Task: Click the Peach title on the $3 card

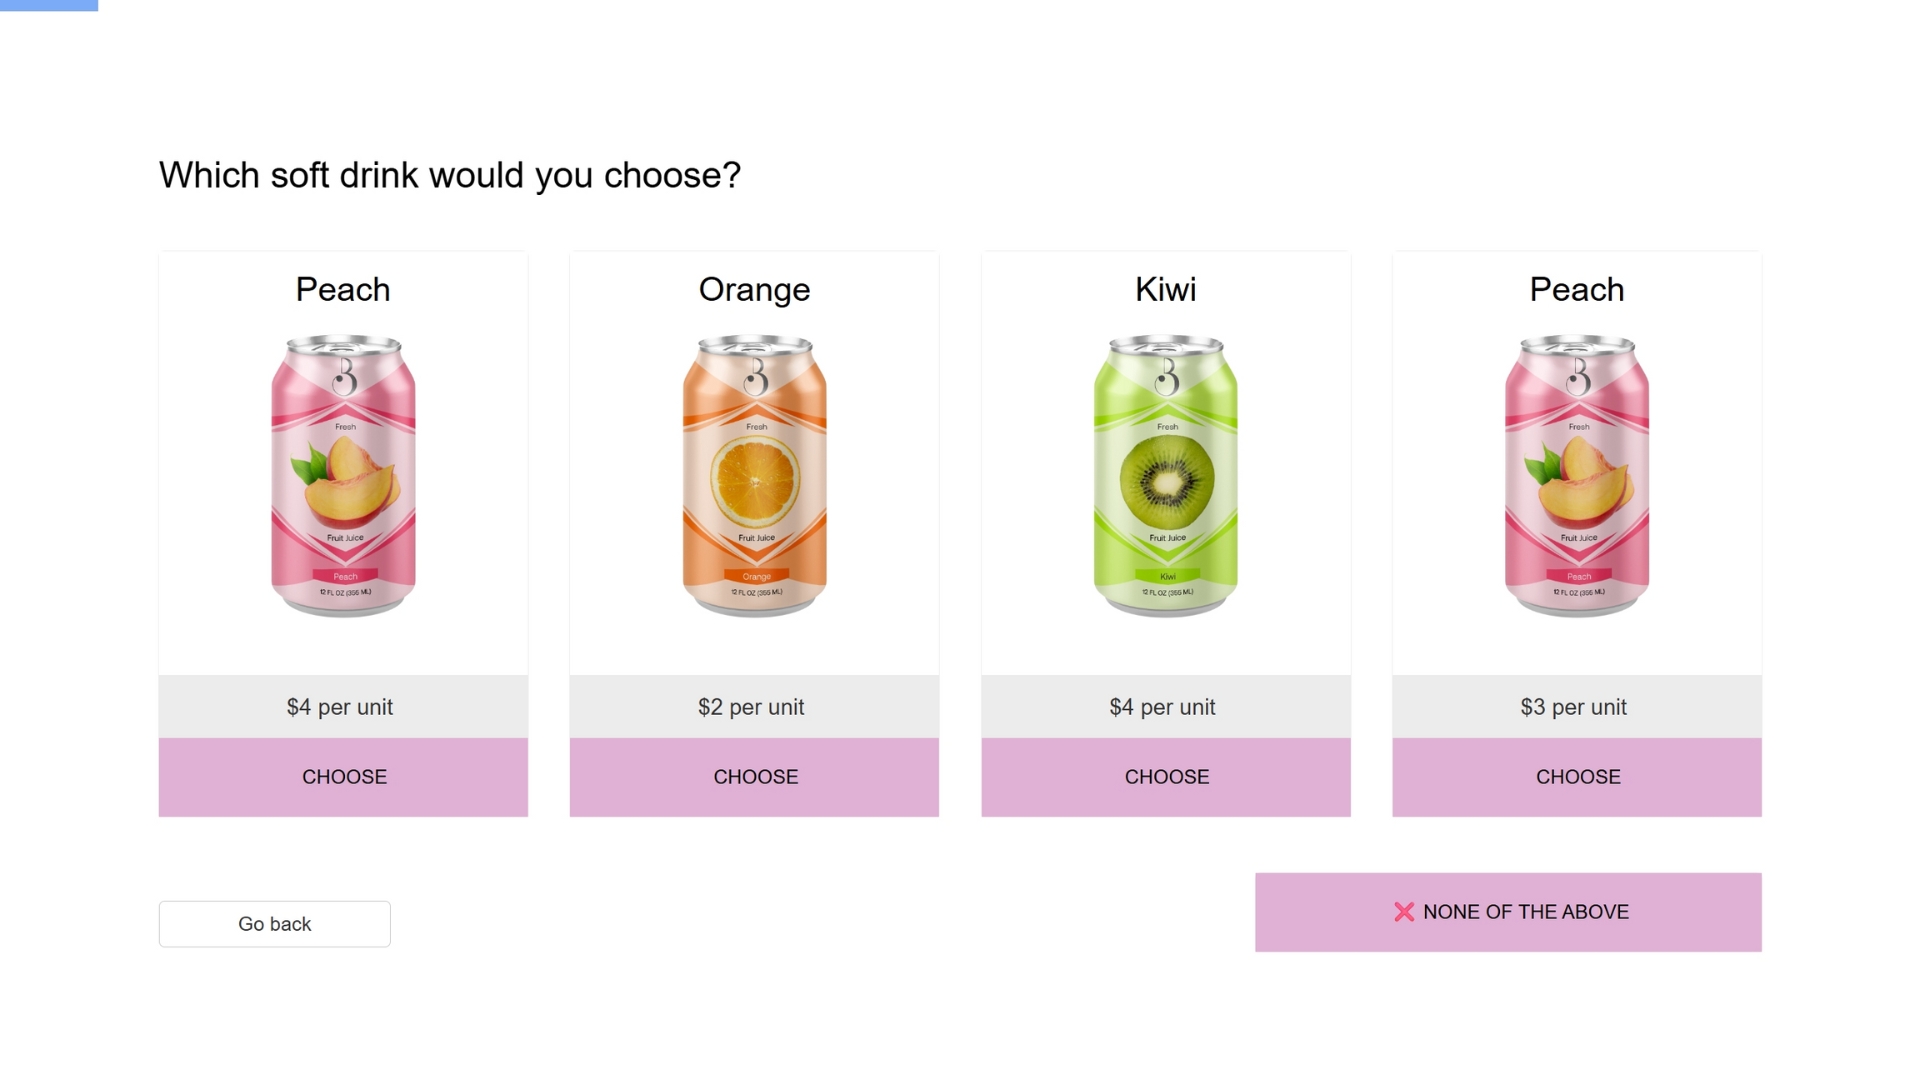Action: (x=1576, y=290)
